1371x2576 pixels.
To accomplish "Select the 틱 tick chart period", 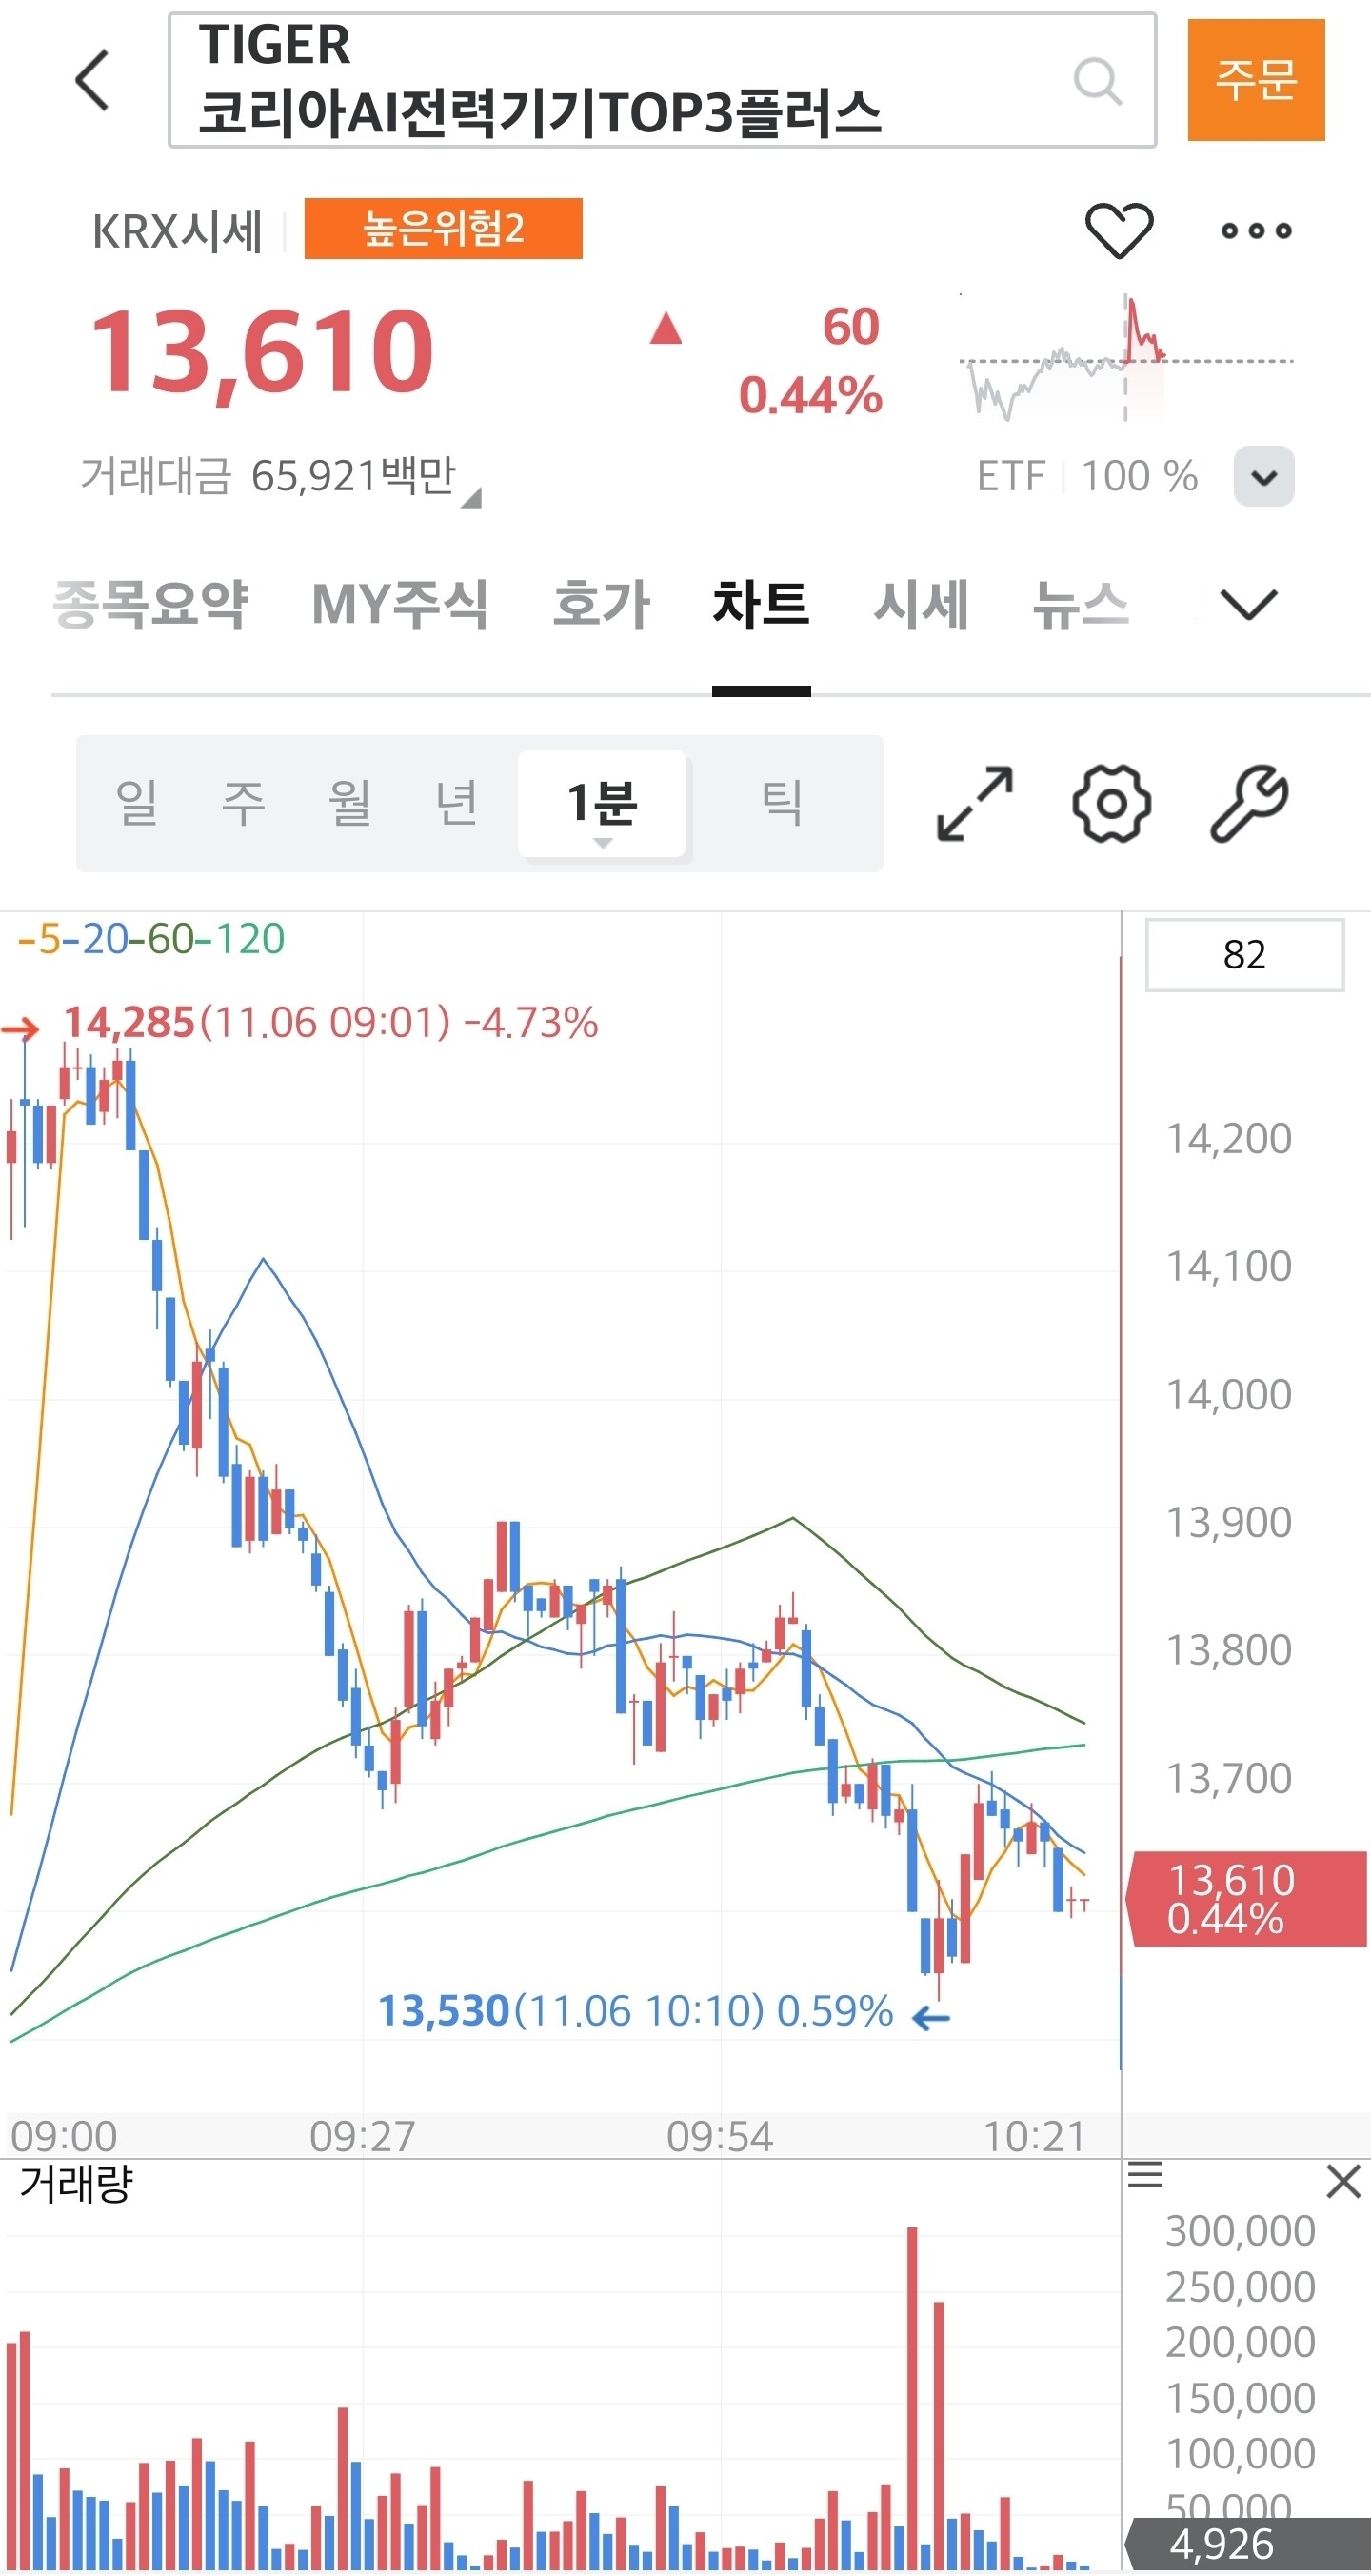I will click(781, 802).
